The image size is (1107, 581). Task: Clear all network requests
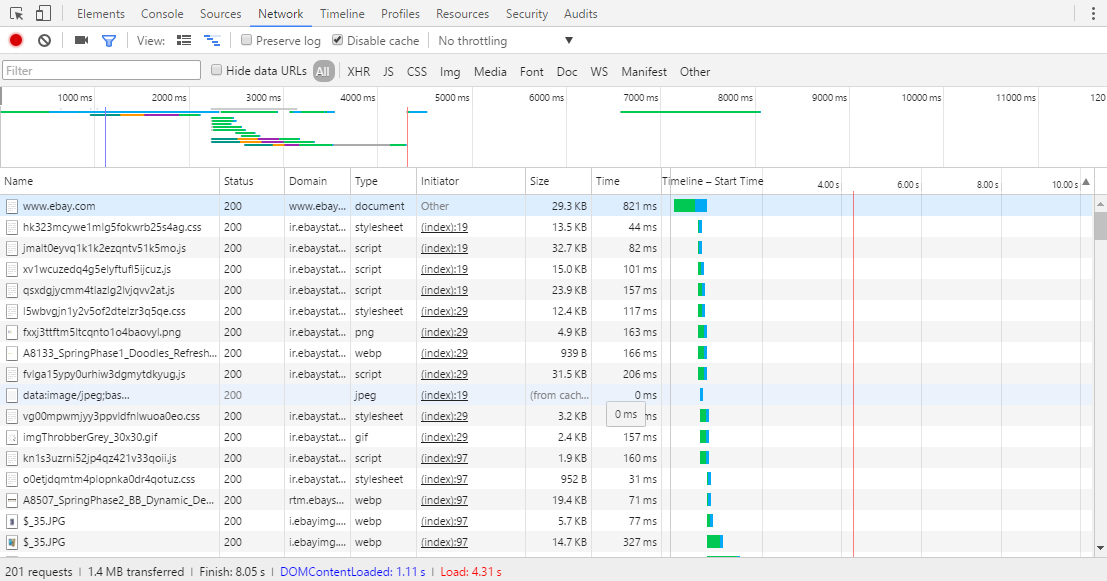(42, 40)
